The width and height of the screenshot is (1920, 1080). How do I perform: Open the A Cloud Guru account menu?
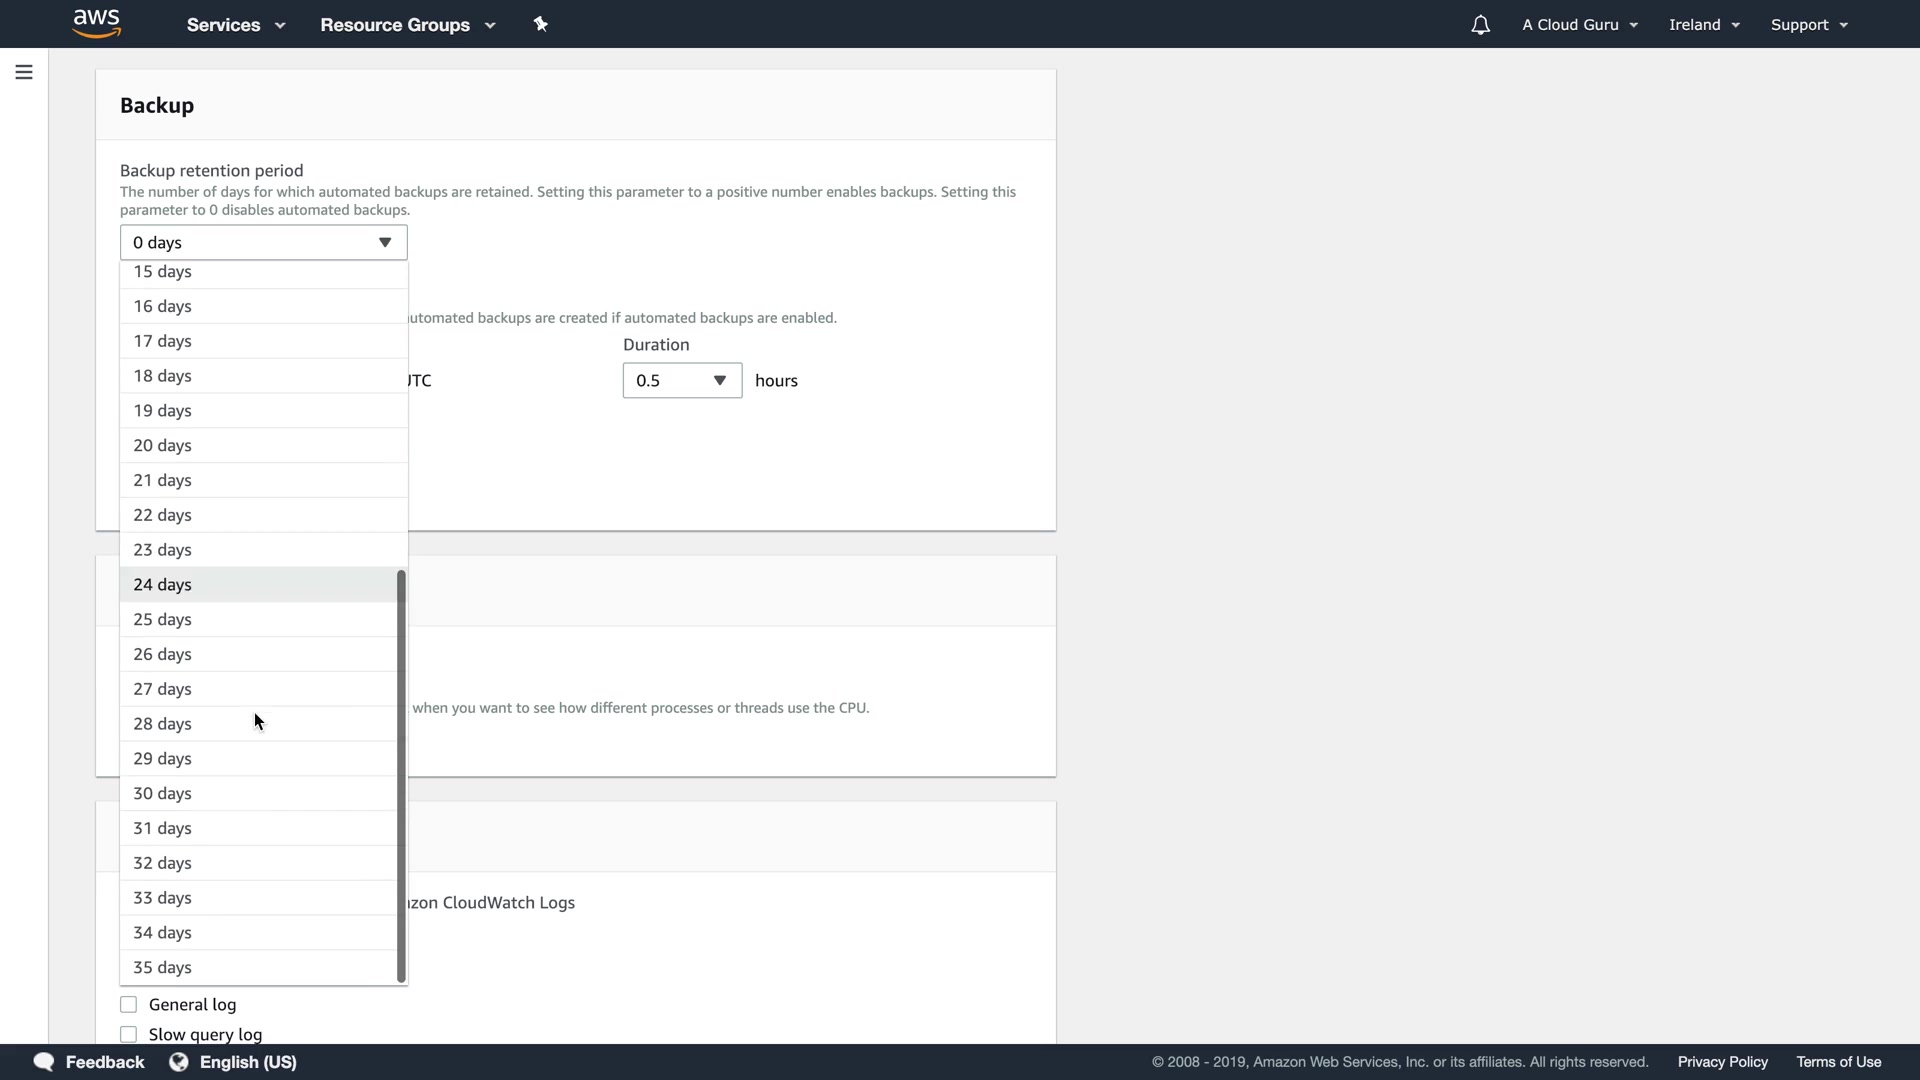click(1579, 25)
